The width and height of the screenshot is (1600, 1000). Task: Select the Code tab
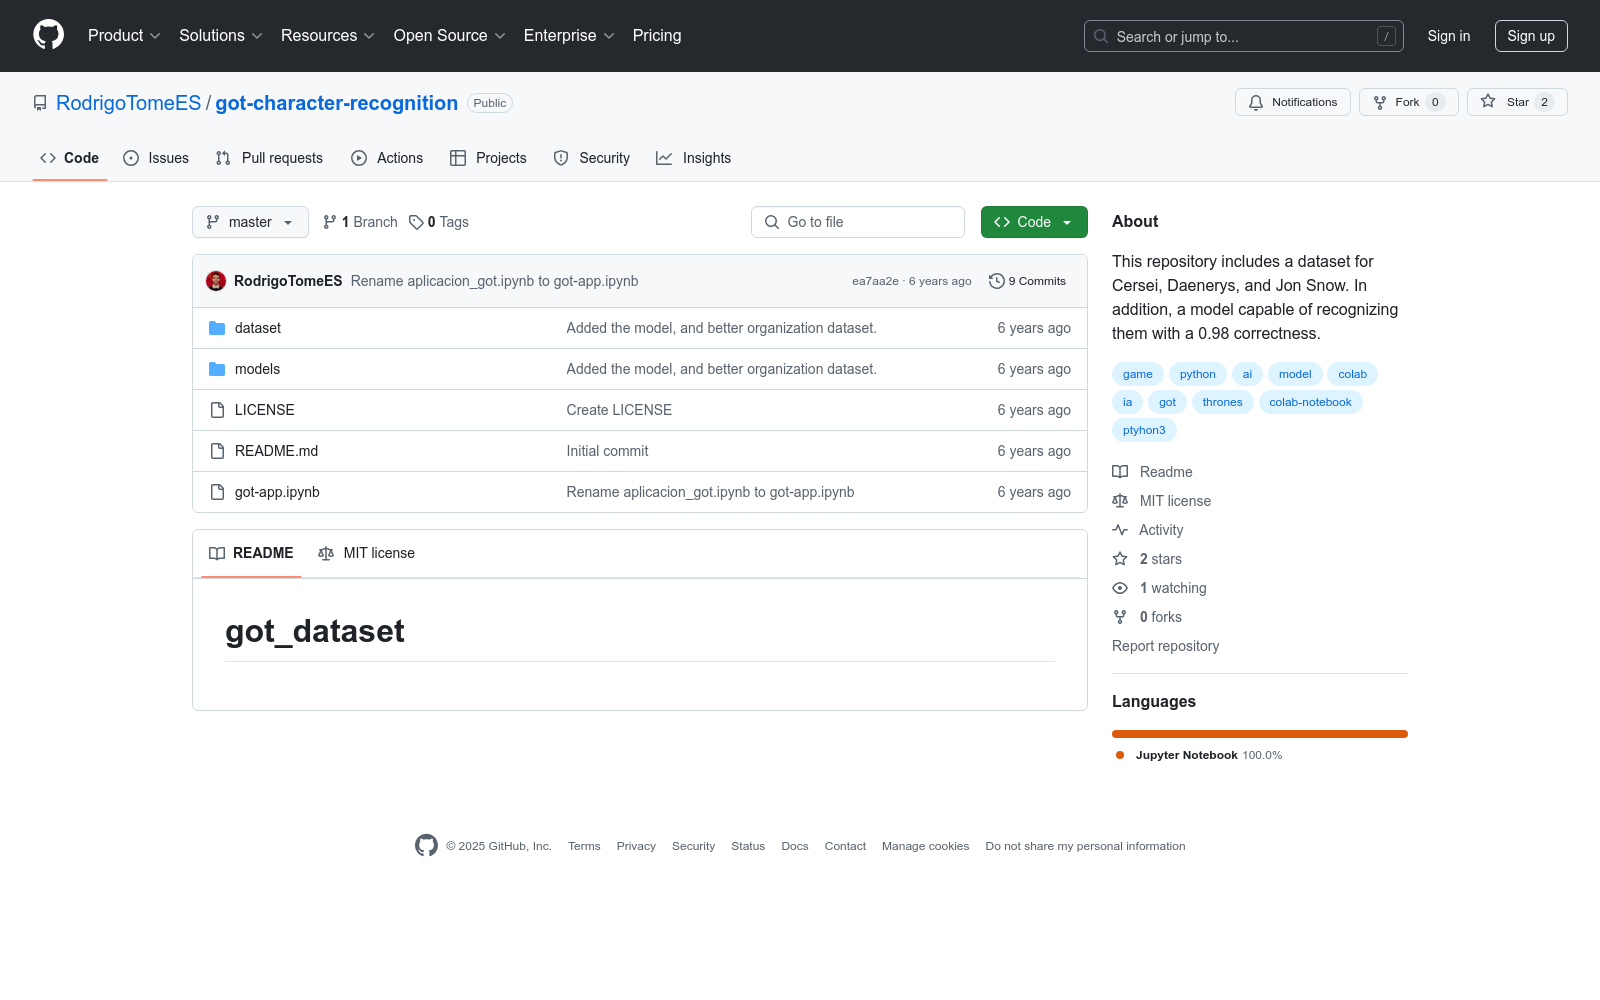point(70,158)
